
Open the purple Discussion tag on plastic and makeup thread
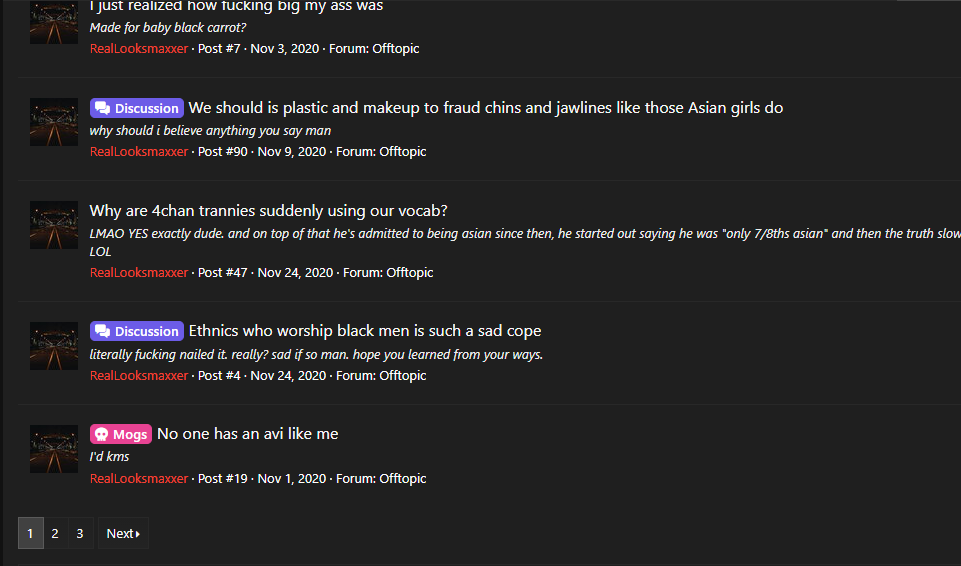[x=137, y=108]
